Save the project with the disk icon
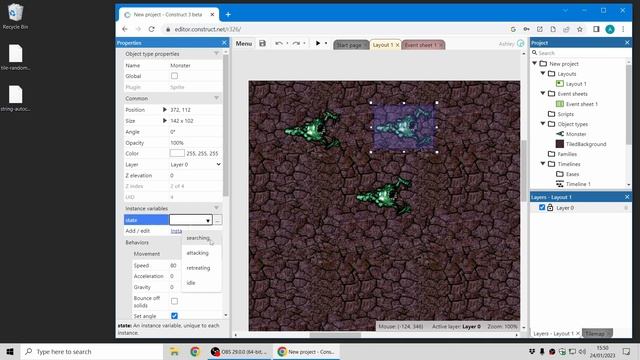This screenshot has height=360, width=640. coord(262,43)
